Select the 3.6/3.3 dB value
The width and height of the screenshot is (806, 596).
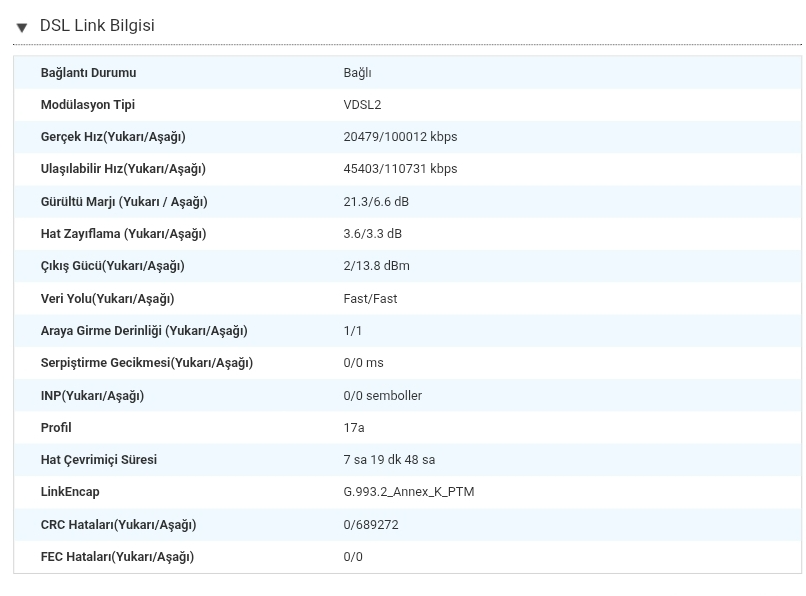coord(373,234)
